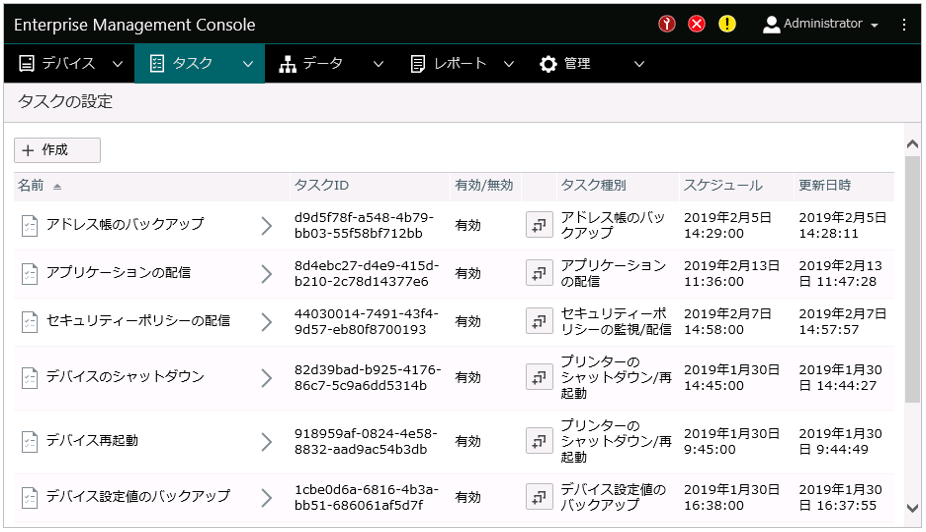Image resolution: width=926 pixels, height=532 pixels.
Task: Open the Administrator account dropdown
Action: pos(821,24)
